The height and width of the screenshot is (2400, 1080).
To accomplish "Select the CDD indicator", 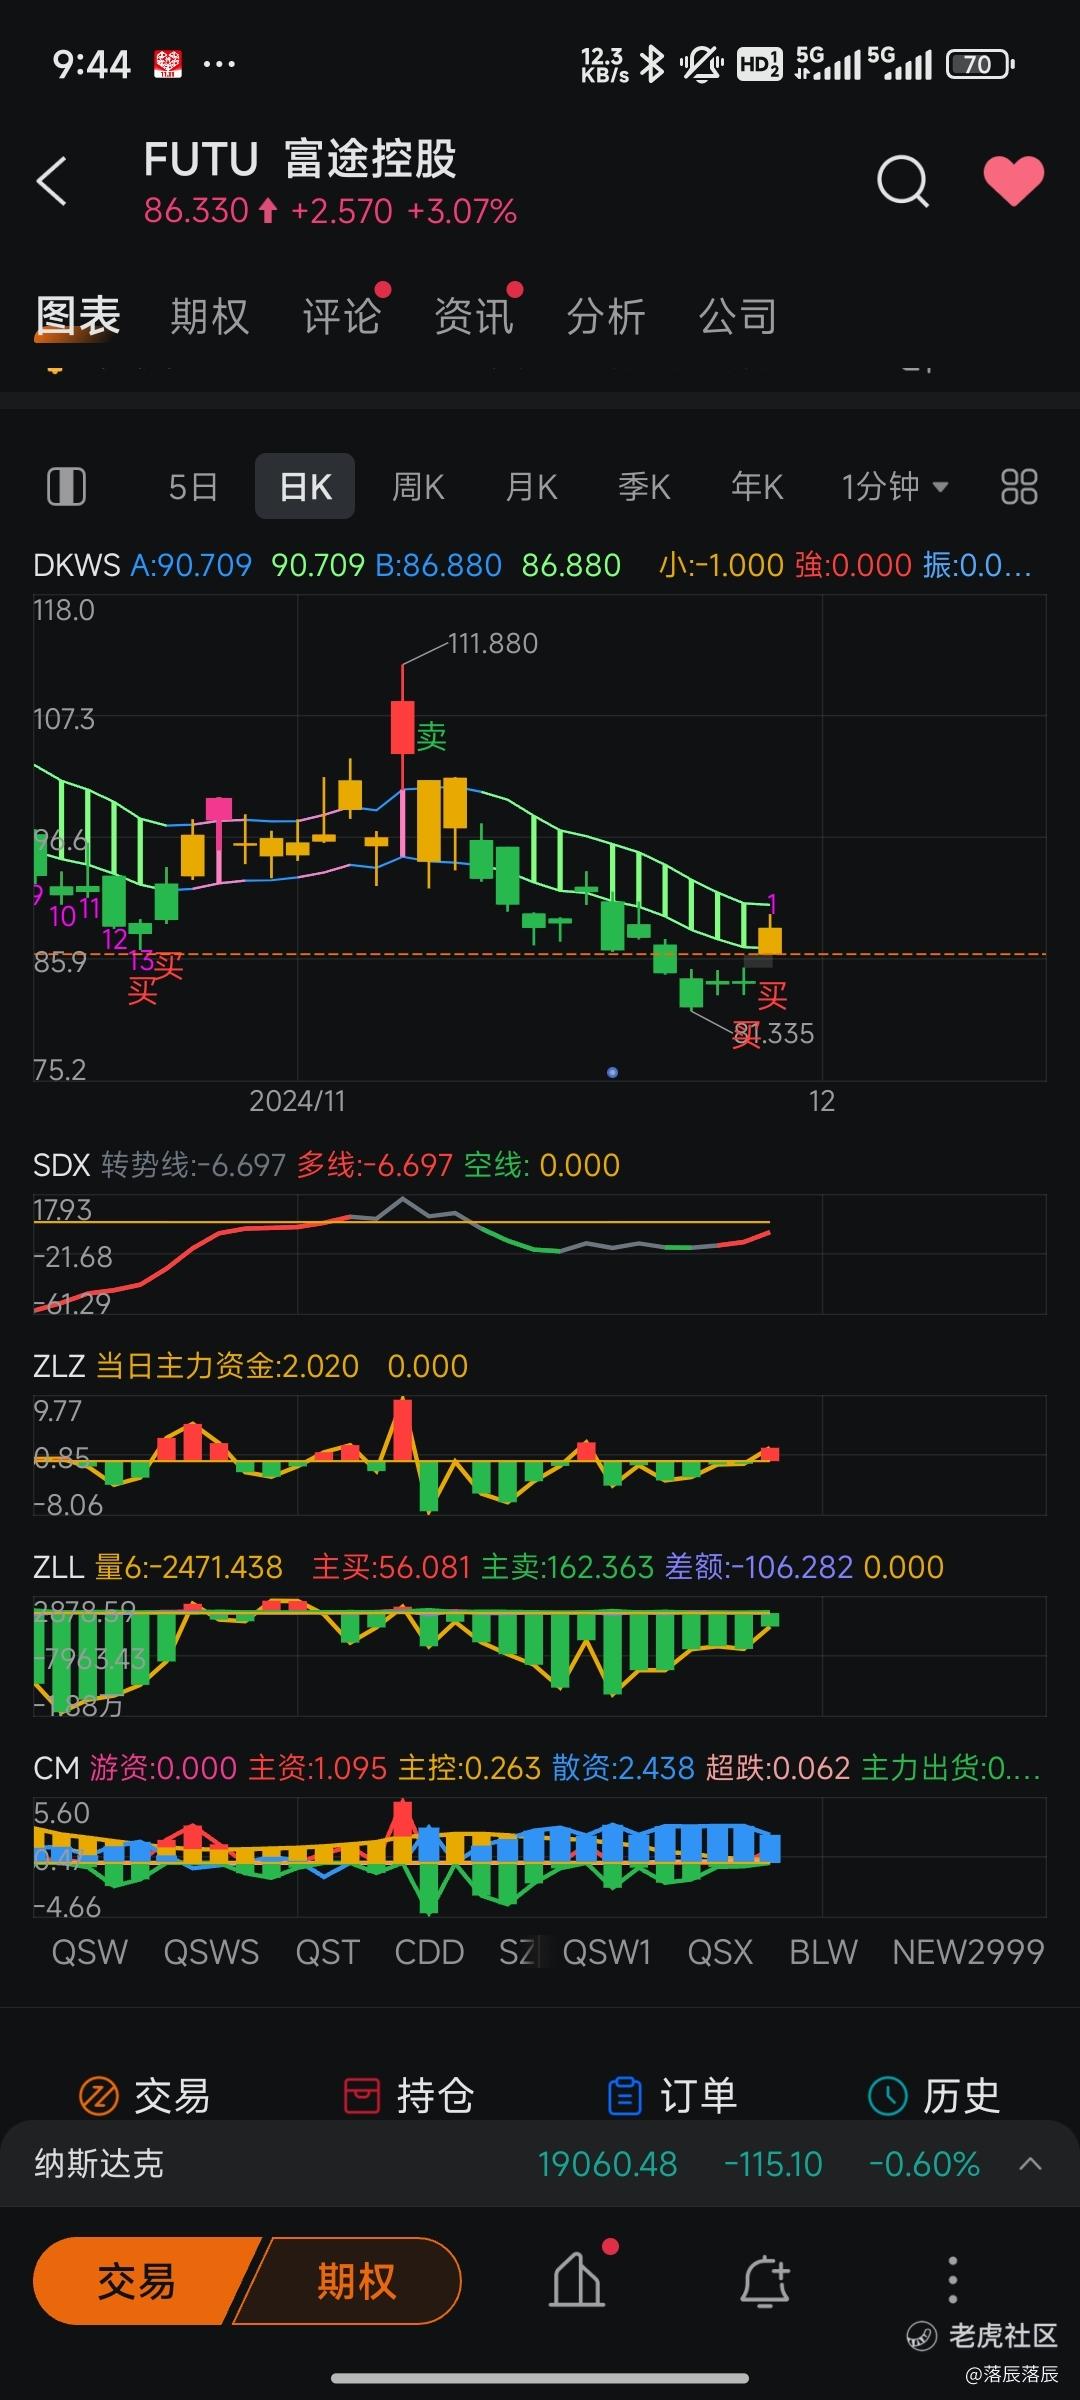I will click(x=429, y=1952).
